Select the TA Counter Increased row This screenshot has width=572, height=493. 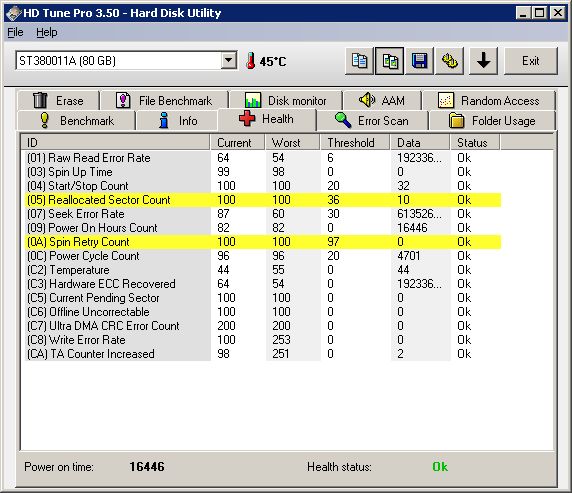[263, 354]
